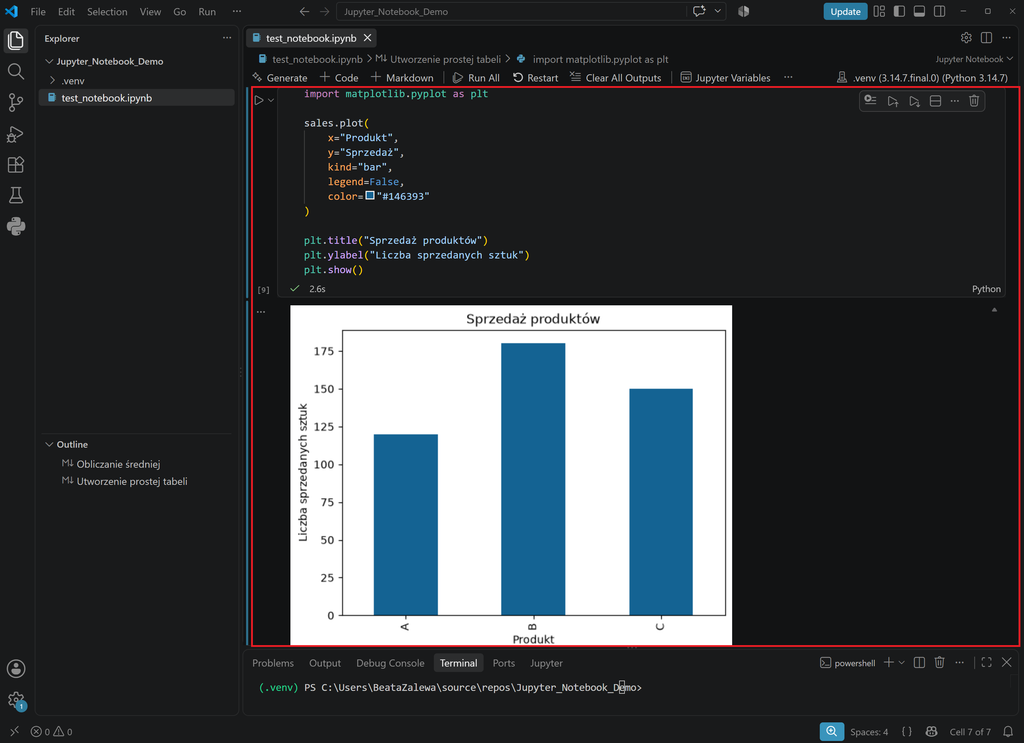Open the cell output actions ellipsis
The image size is (1024, 743).
(x=261, y=312)
